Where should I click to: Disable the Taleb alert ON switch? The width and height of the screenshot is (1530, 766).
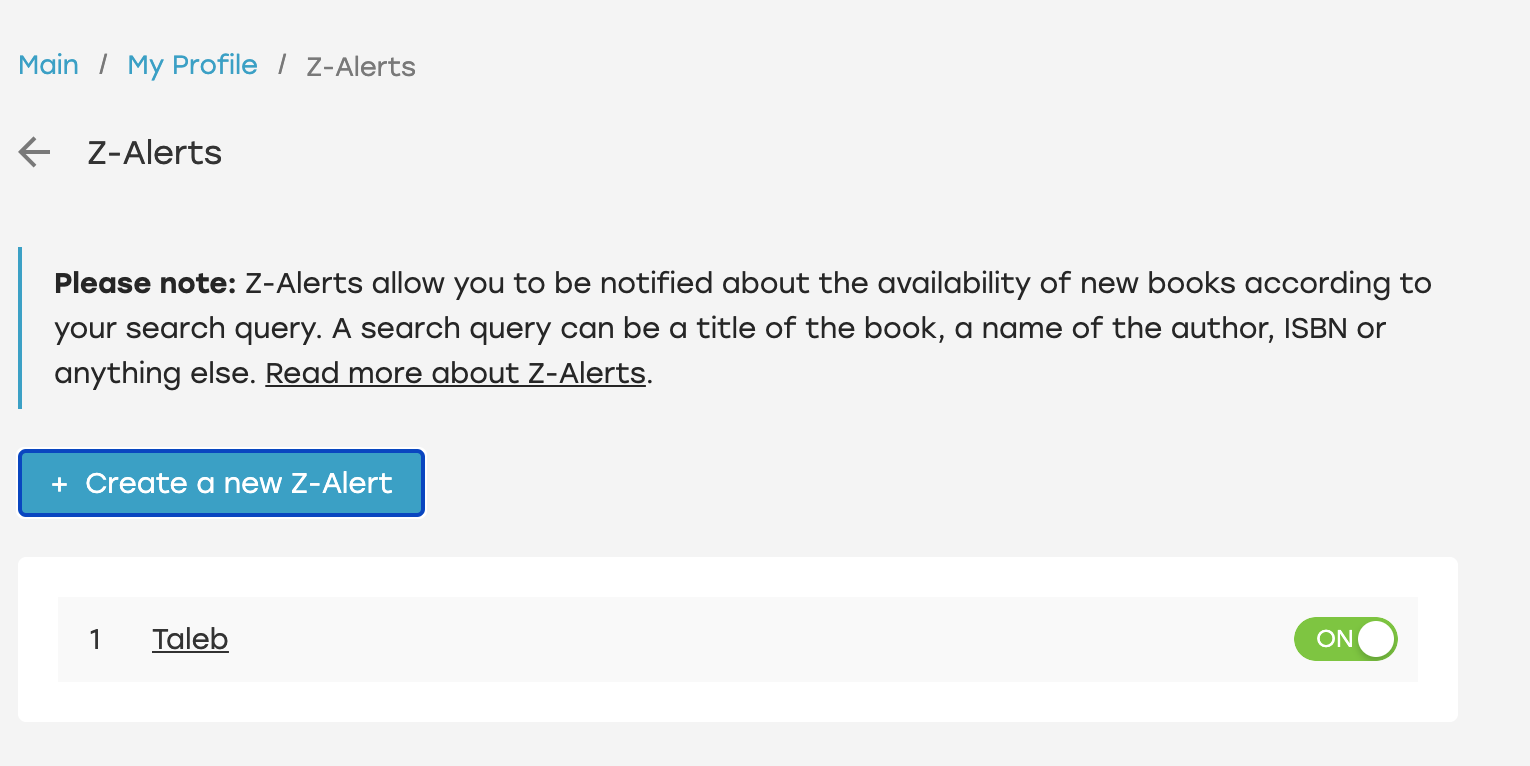point(1345,639)
